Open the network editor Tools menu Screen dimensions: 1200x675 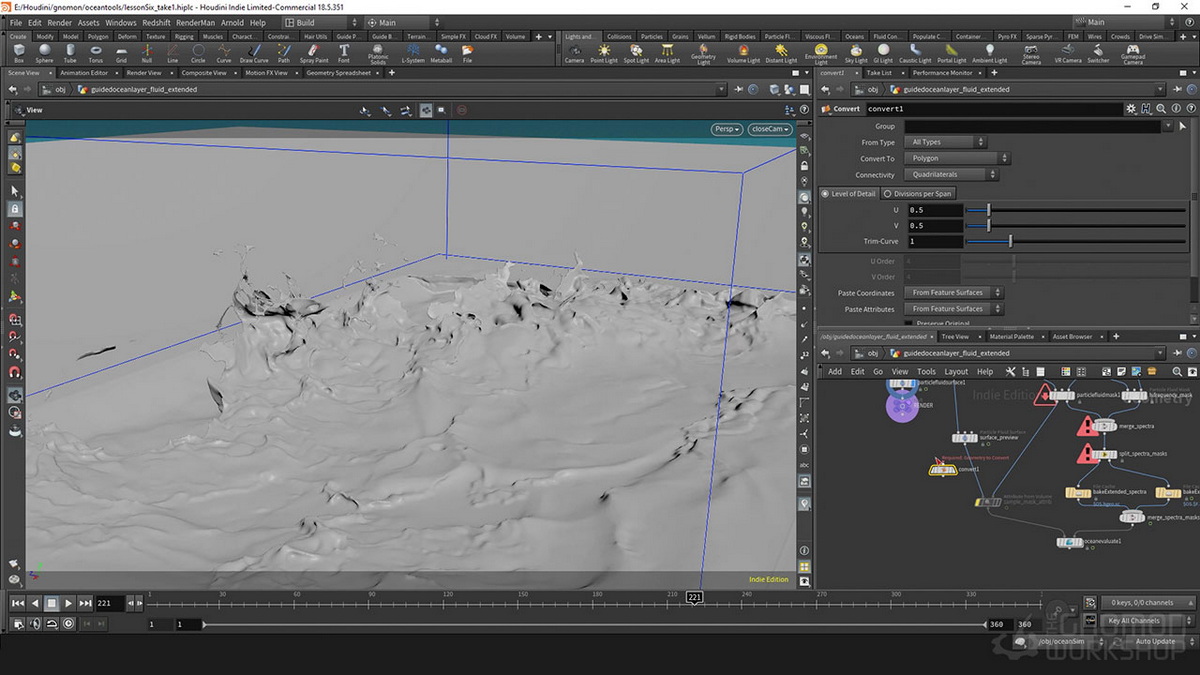pyautogui.click(x=926, y=372)
